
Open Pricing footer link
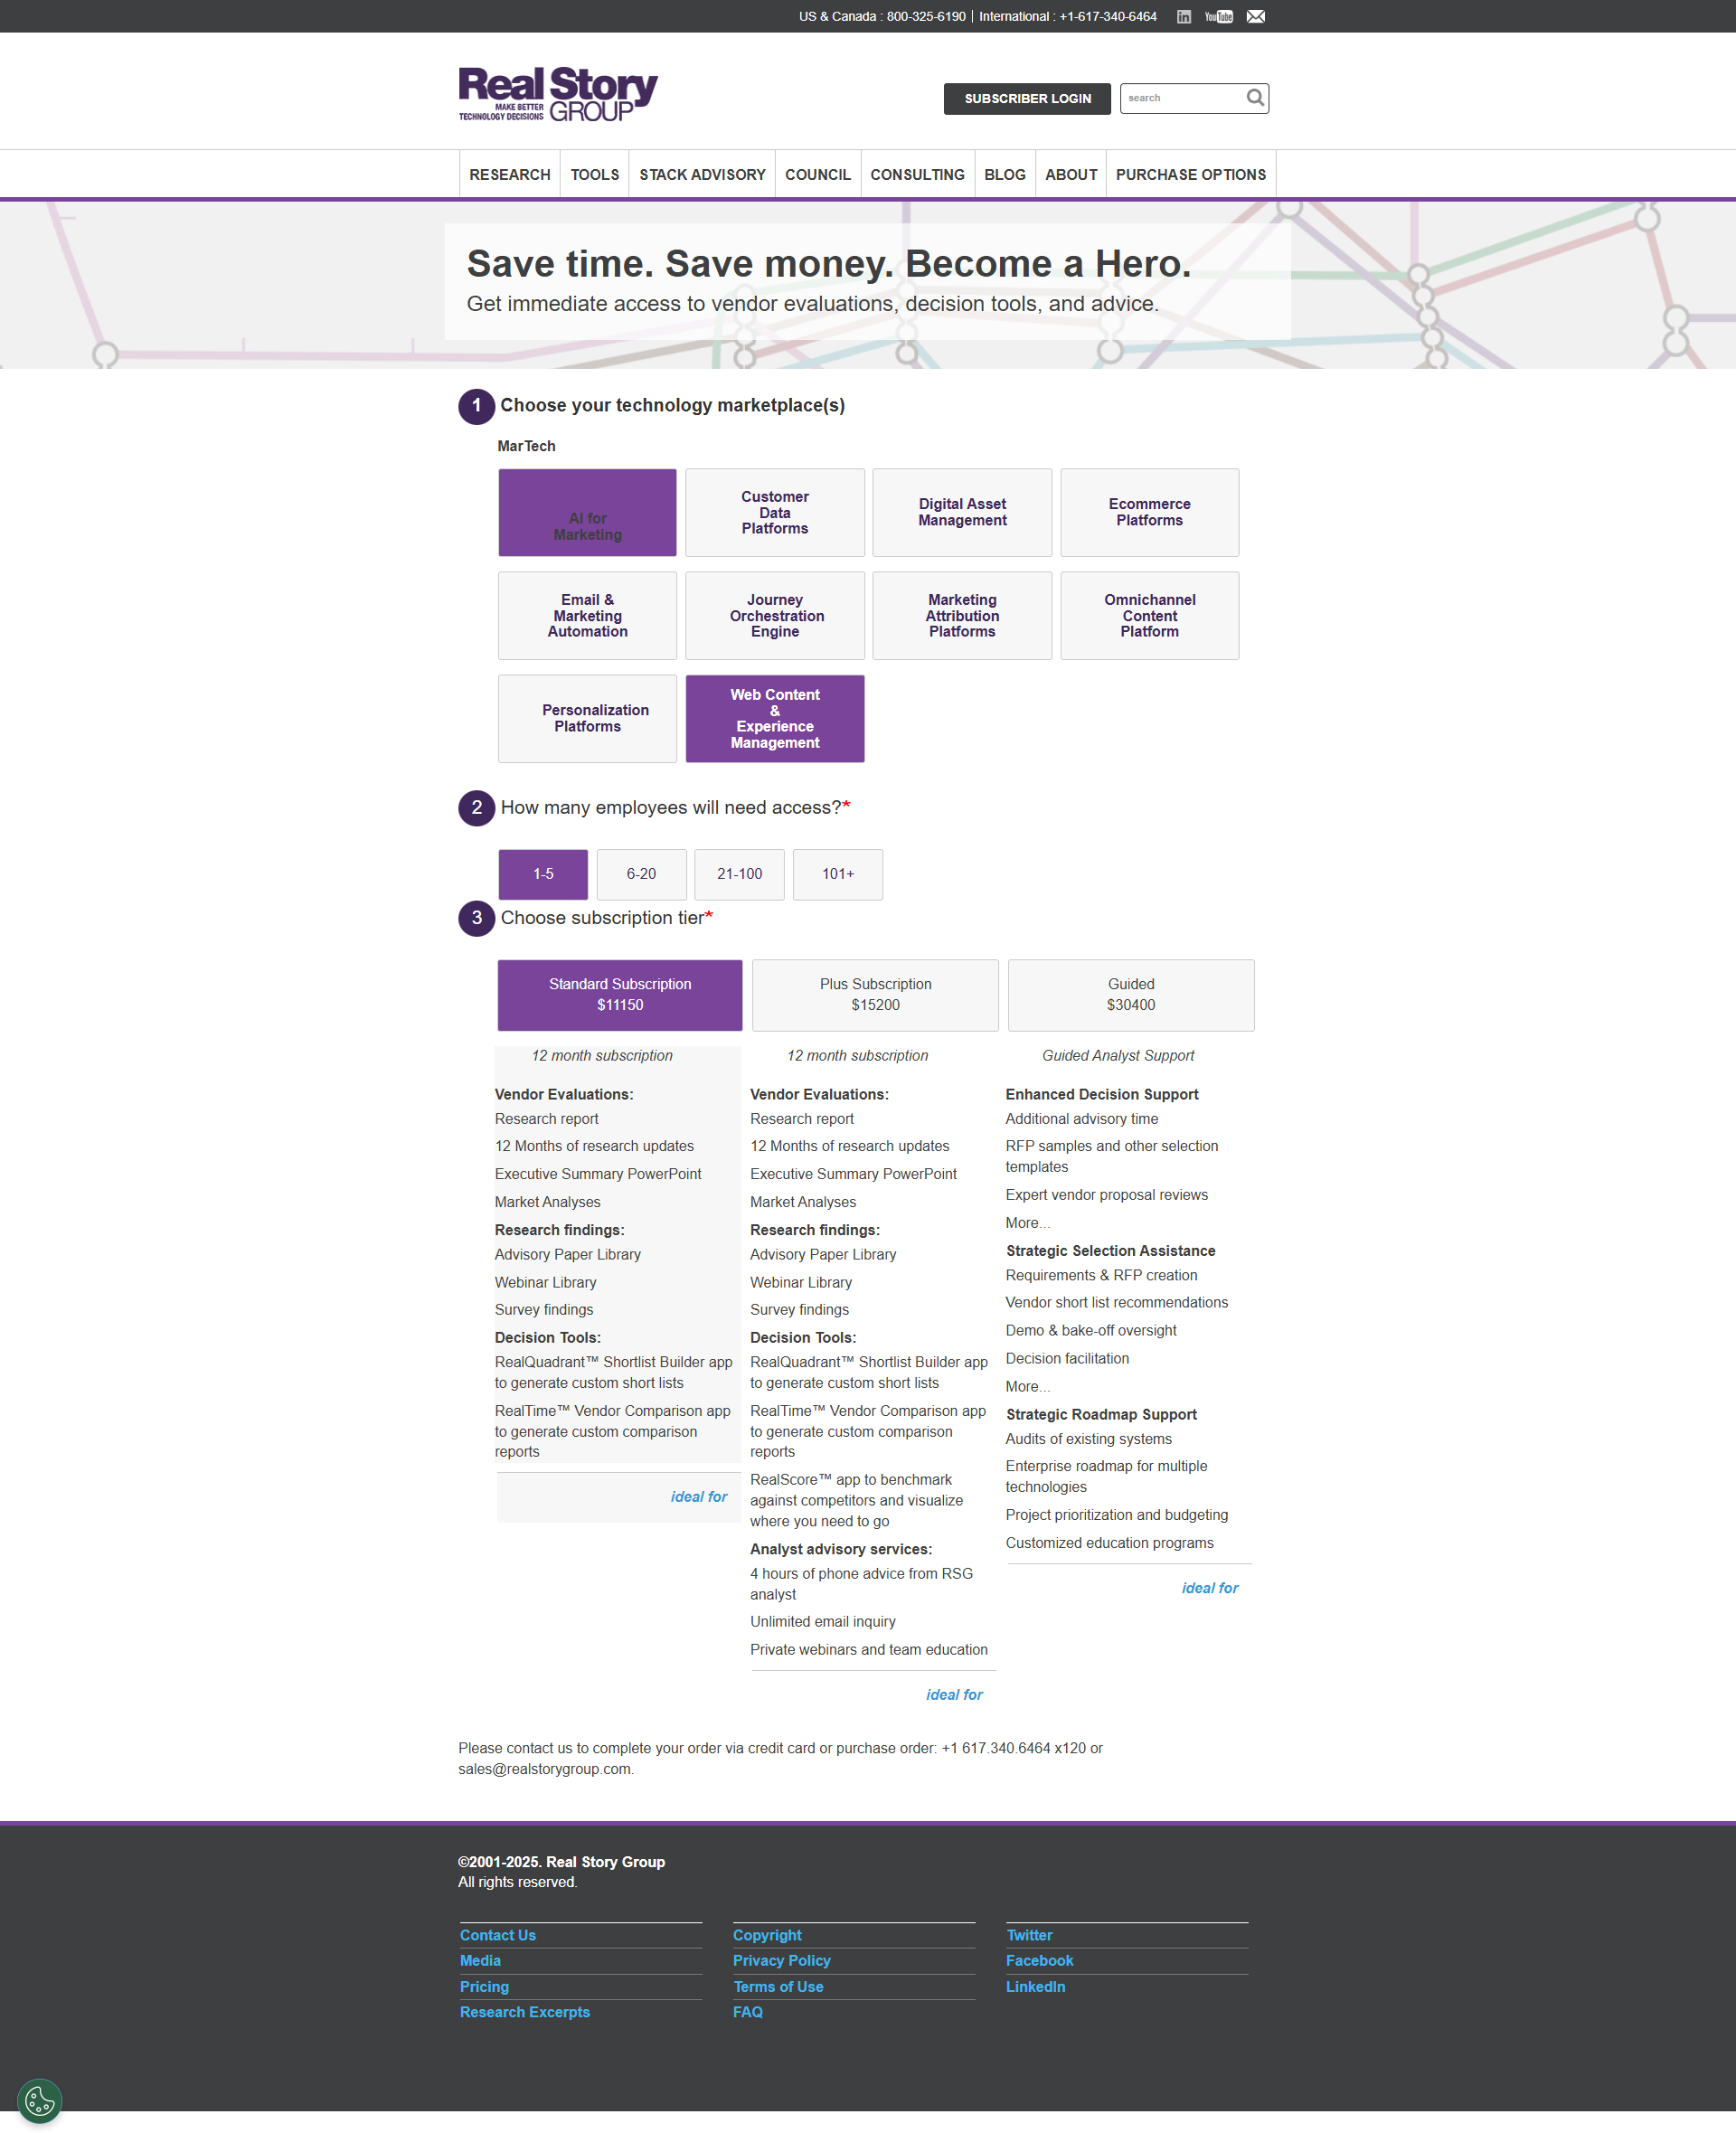(484, 1987)
